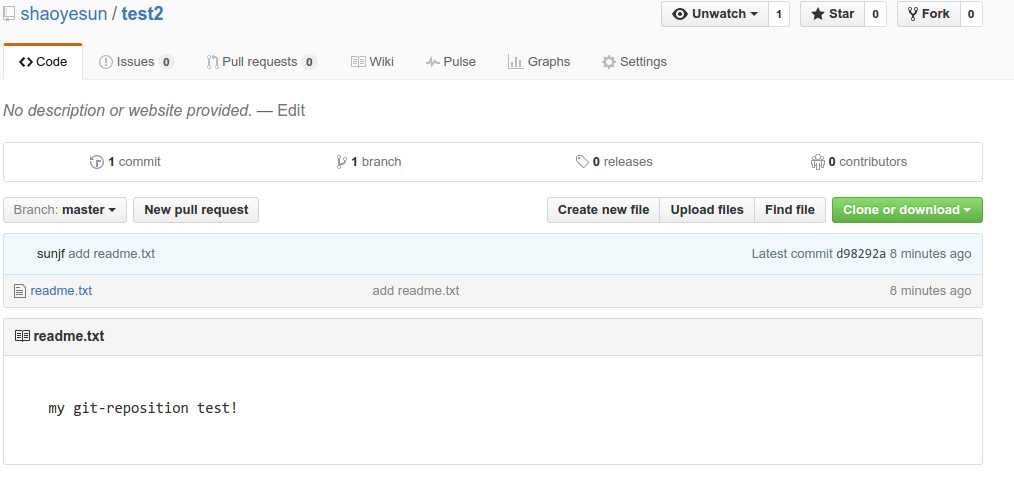1014x483 pixels.
Task: Switch to the Code tab
Action: coord(43,62)
